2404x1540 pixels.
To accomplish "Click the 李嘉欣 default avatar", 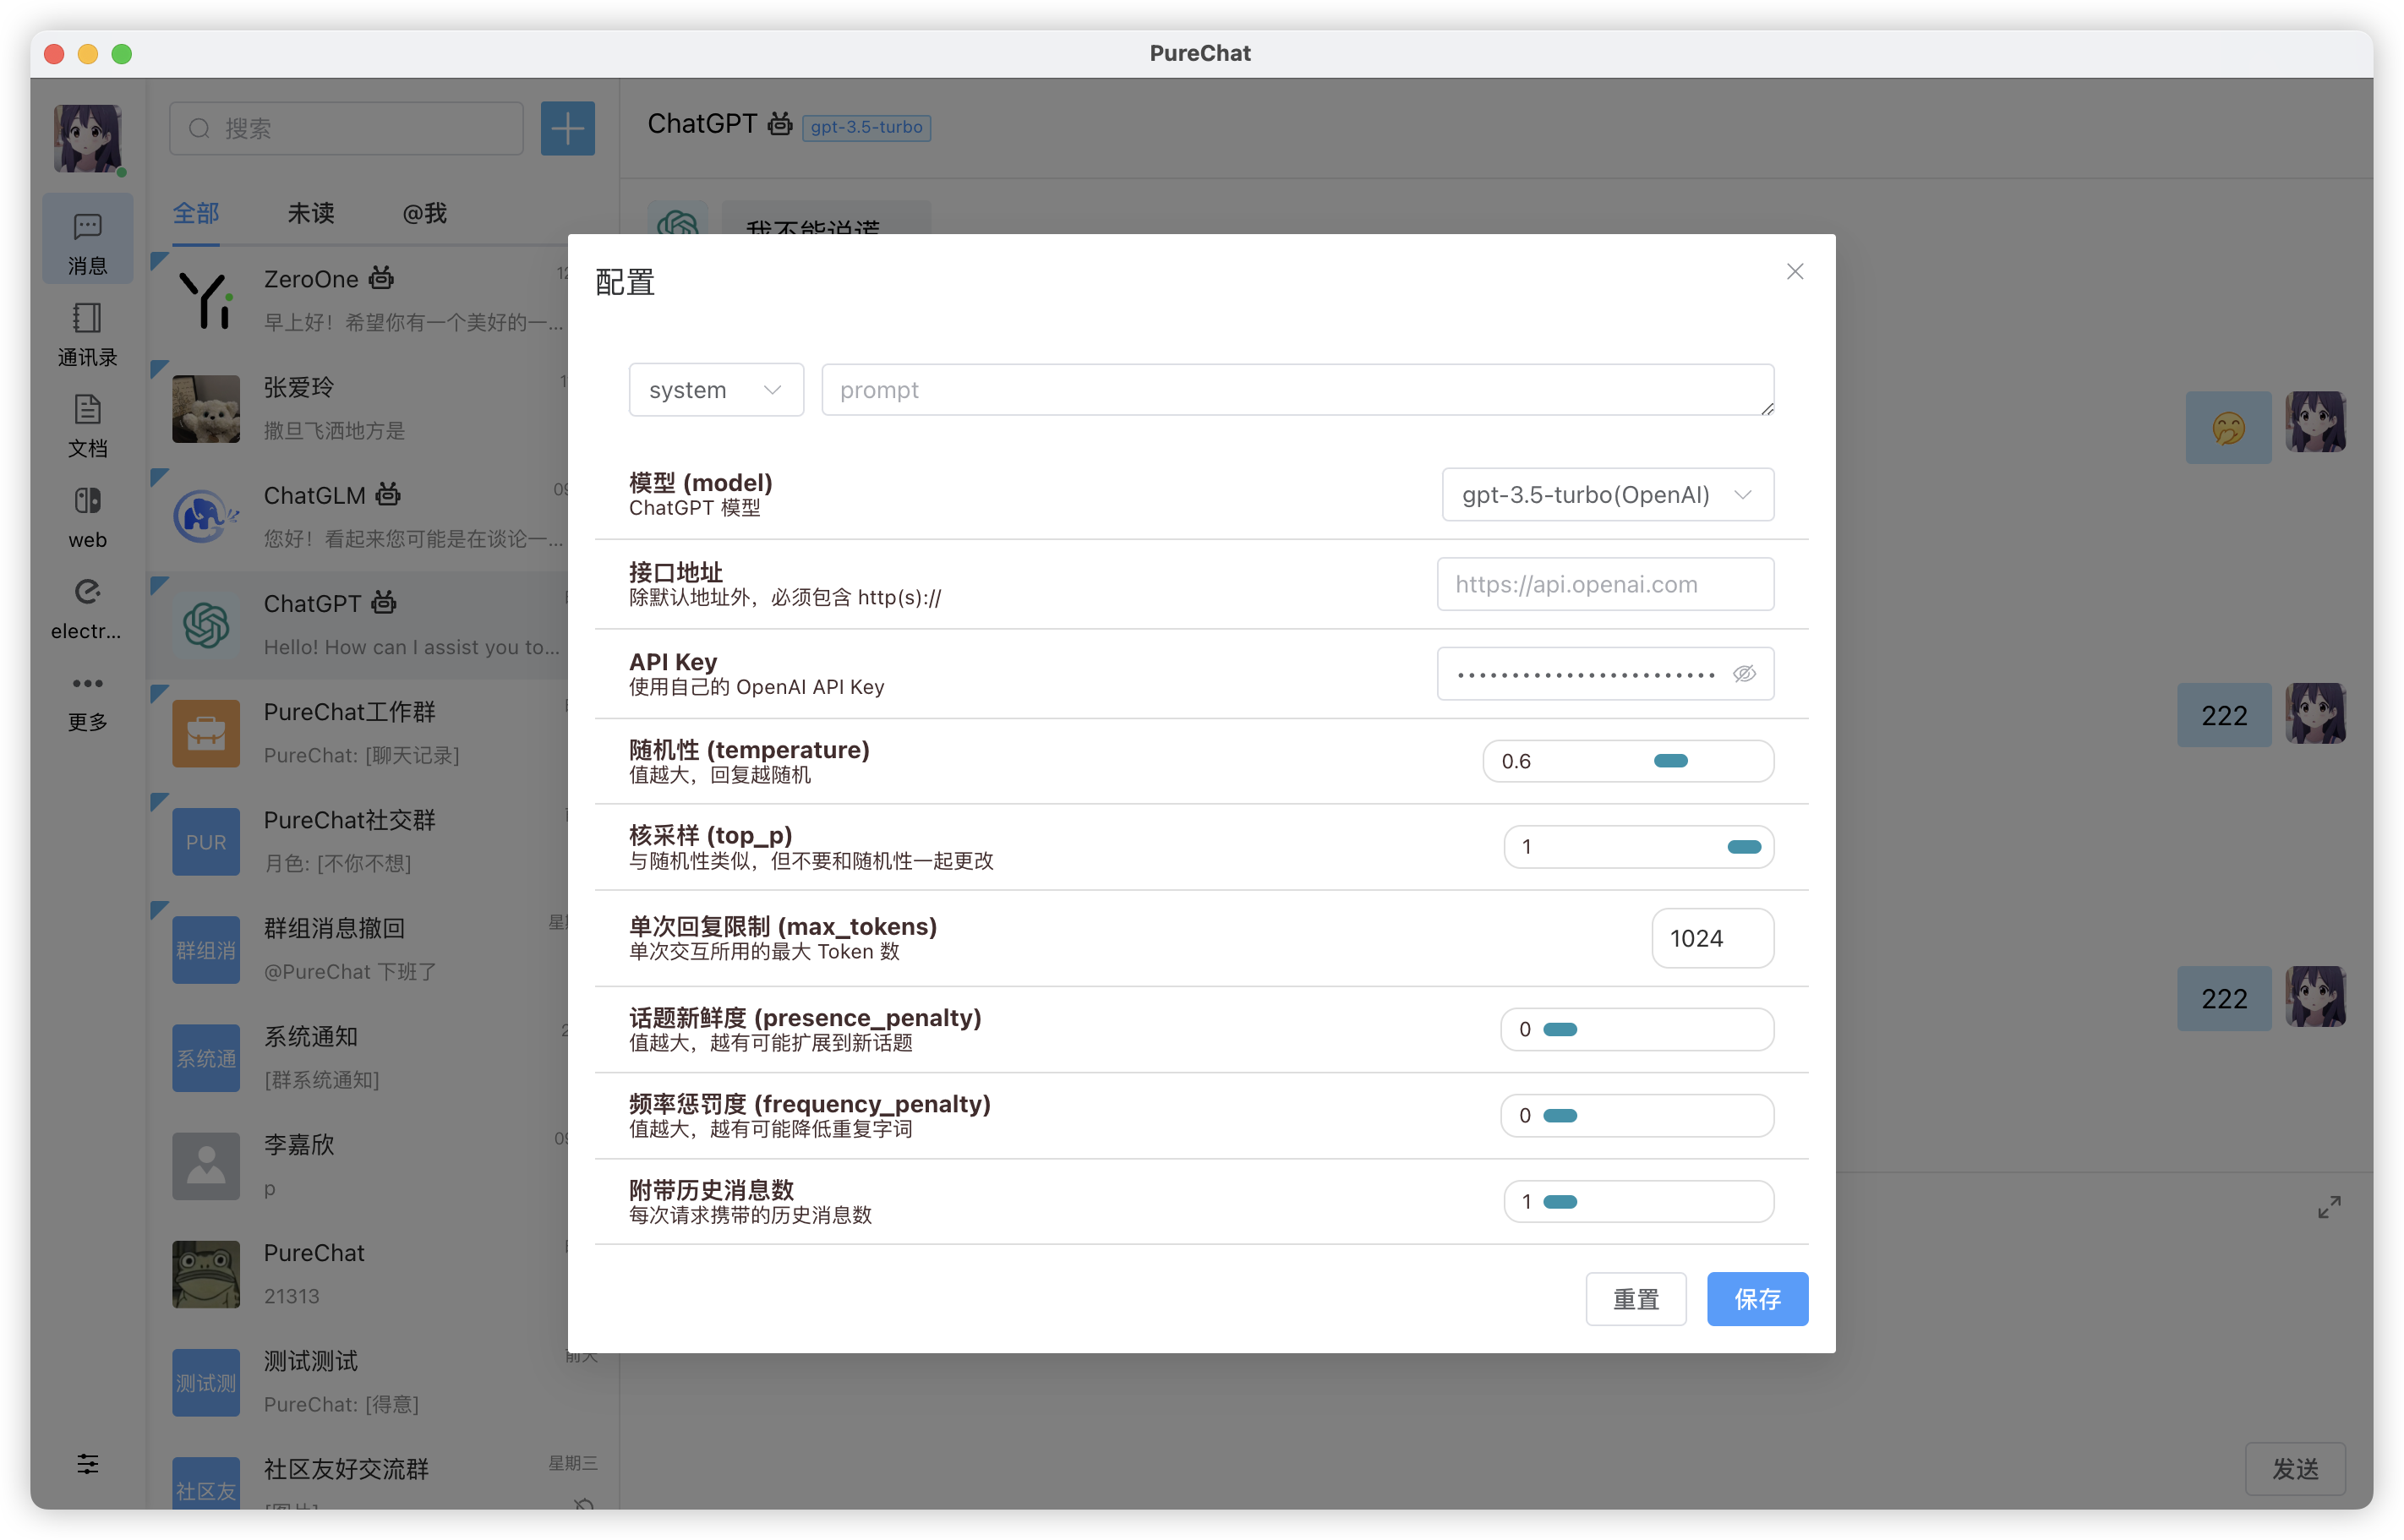I will pos(206,1166).
